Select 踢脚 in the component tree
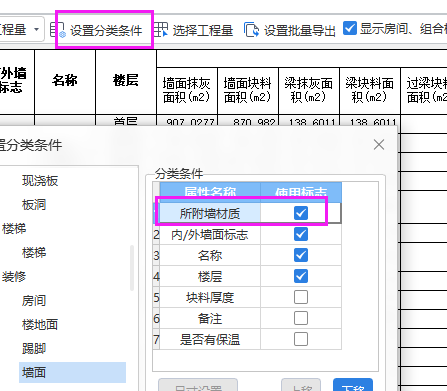 point(34,349)
